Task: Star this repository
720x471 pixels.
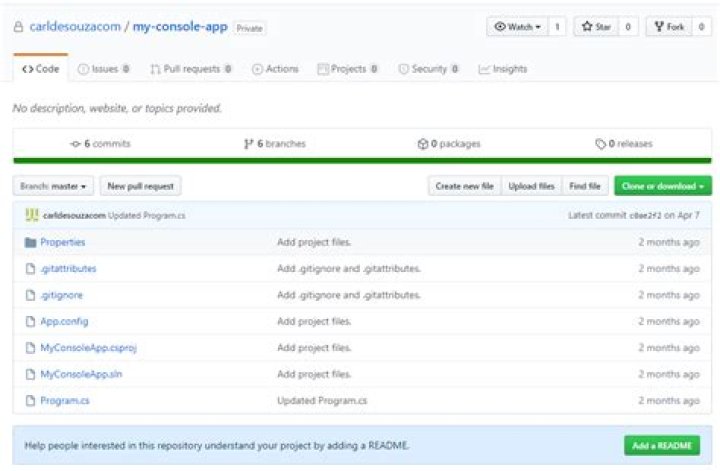Action: [596, 27]
